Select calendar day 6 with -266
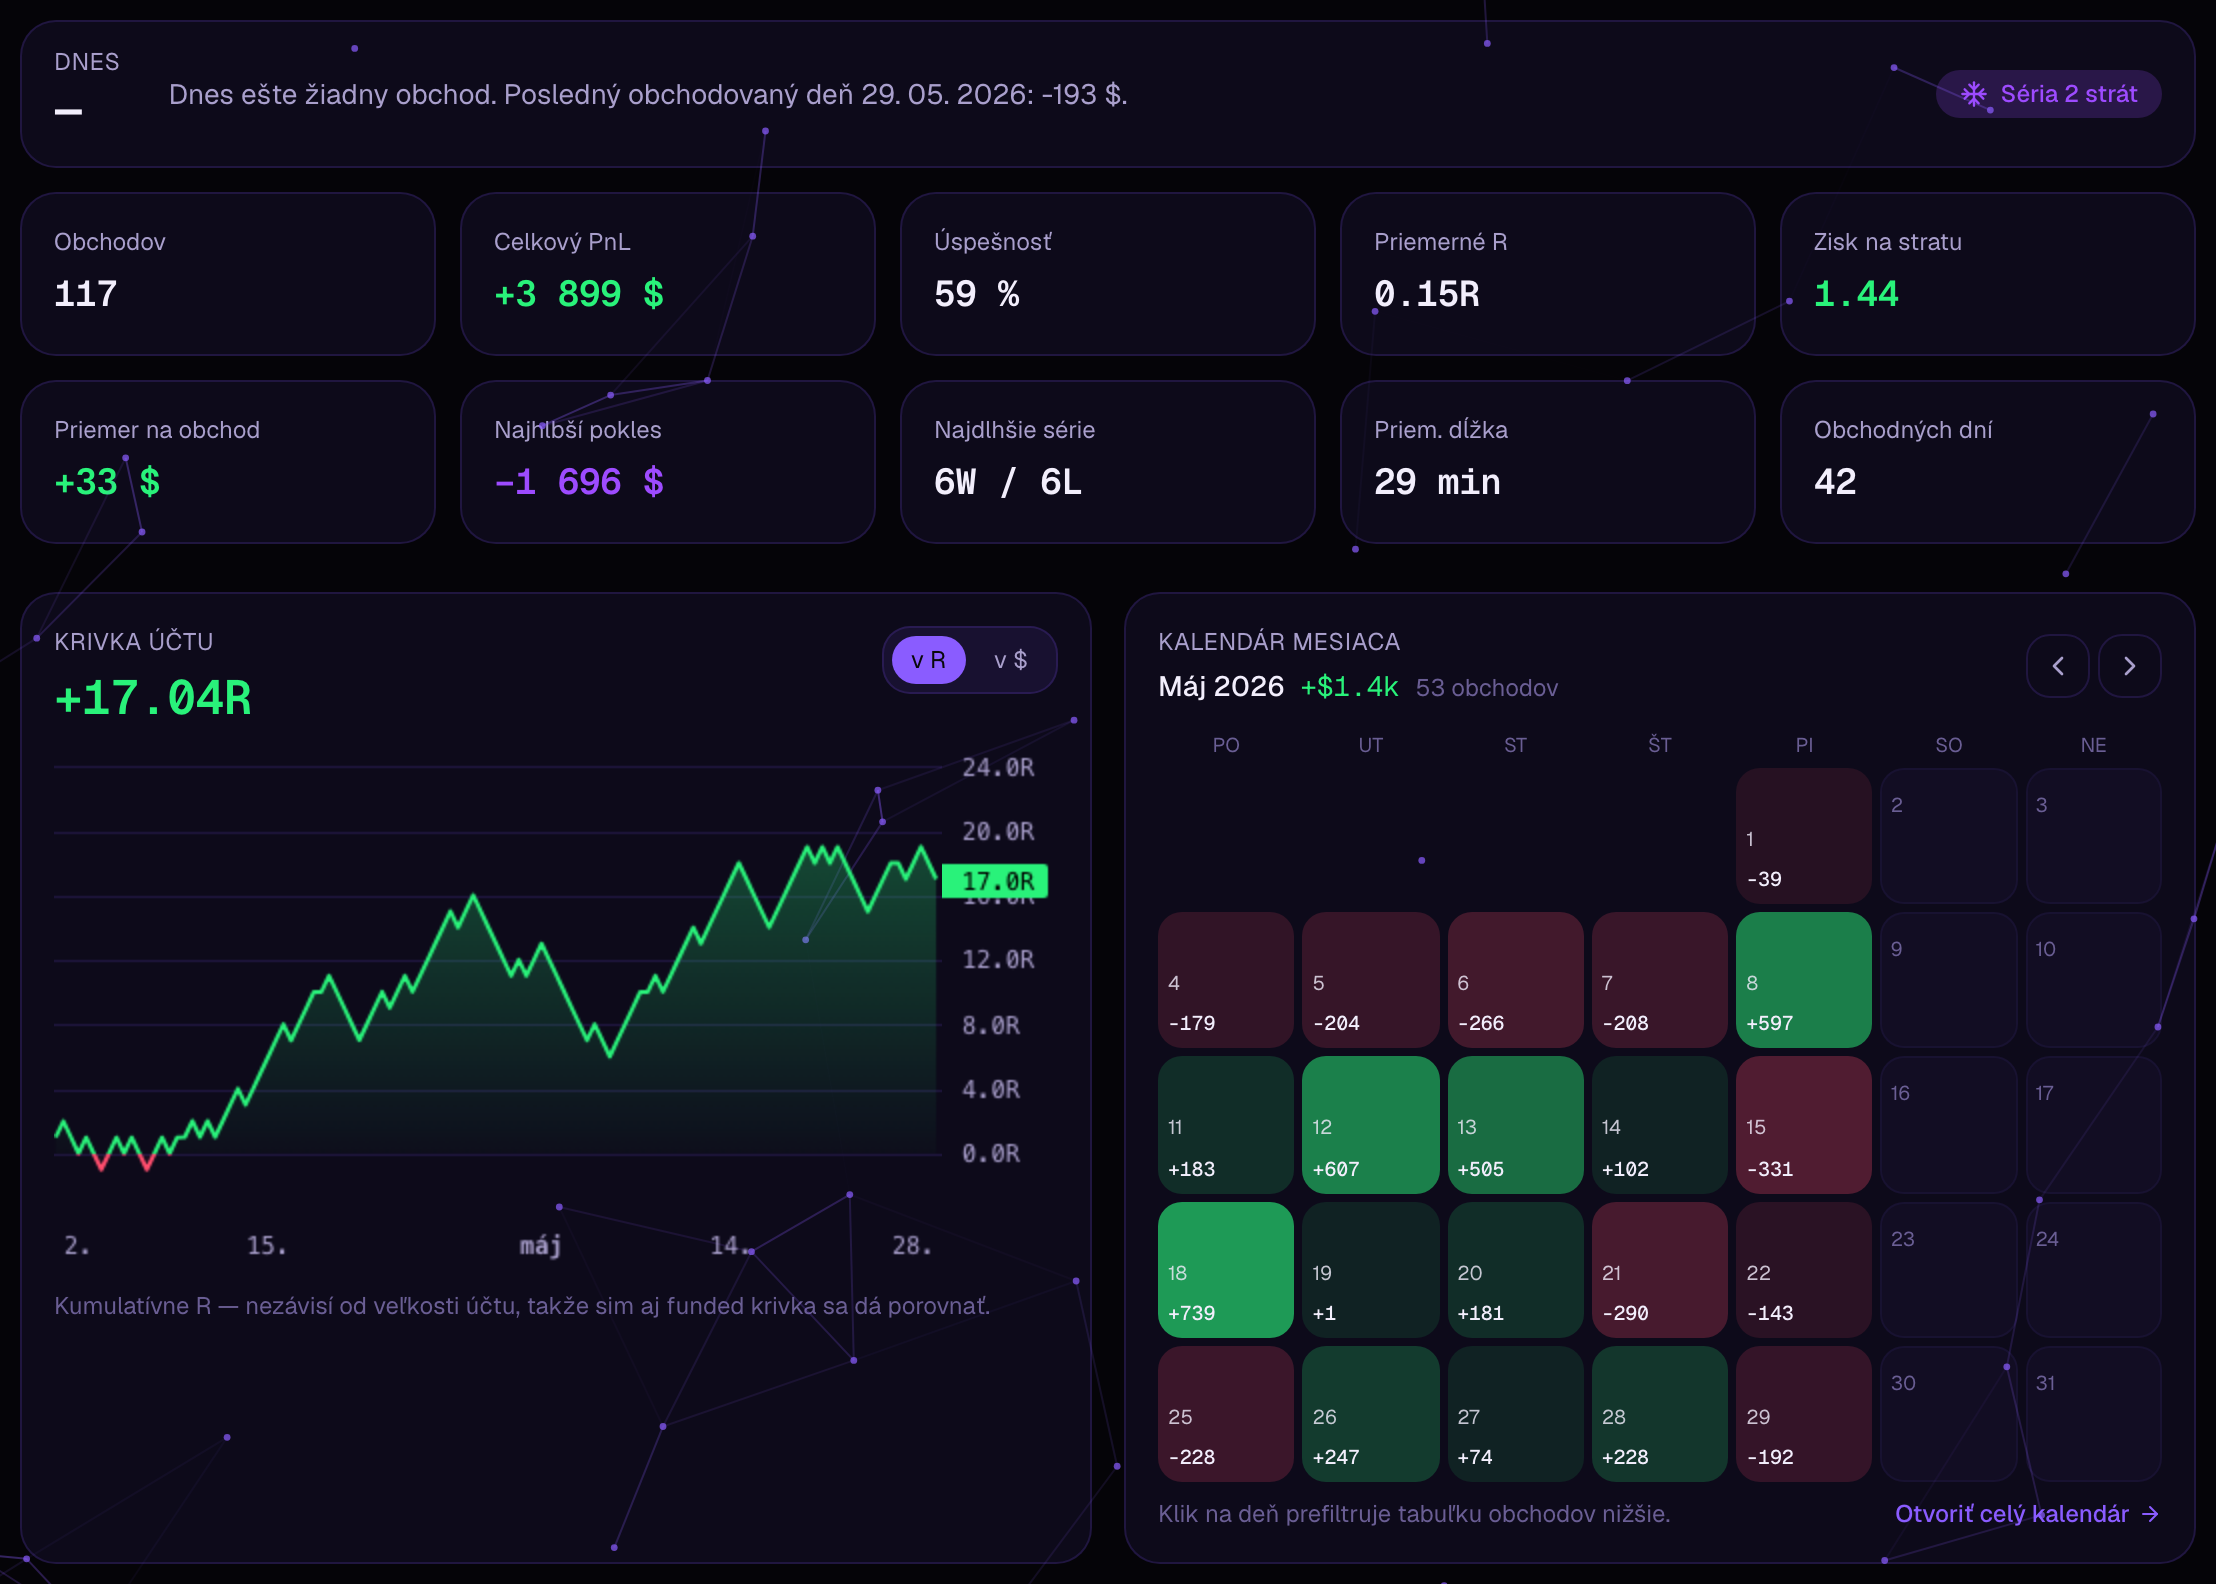This screenshot has width=2216, height=1584. (1515, 980)
